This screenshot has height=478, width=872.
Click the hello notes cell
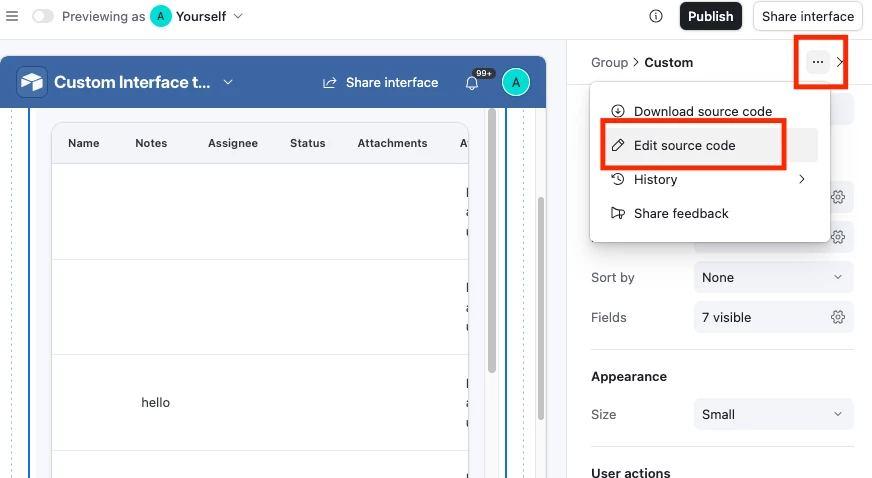pyautogui.click(x=155, y=402)
